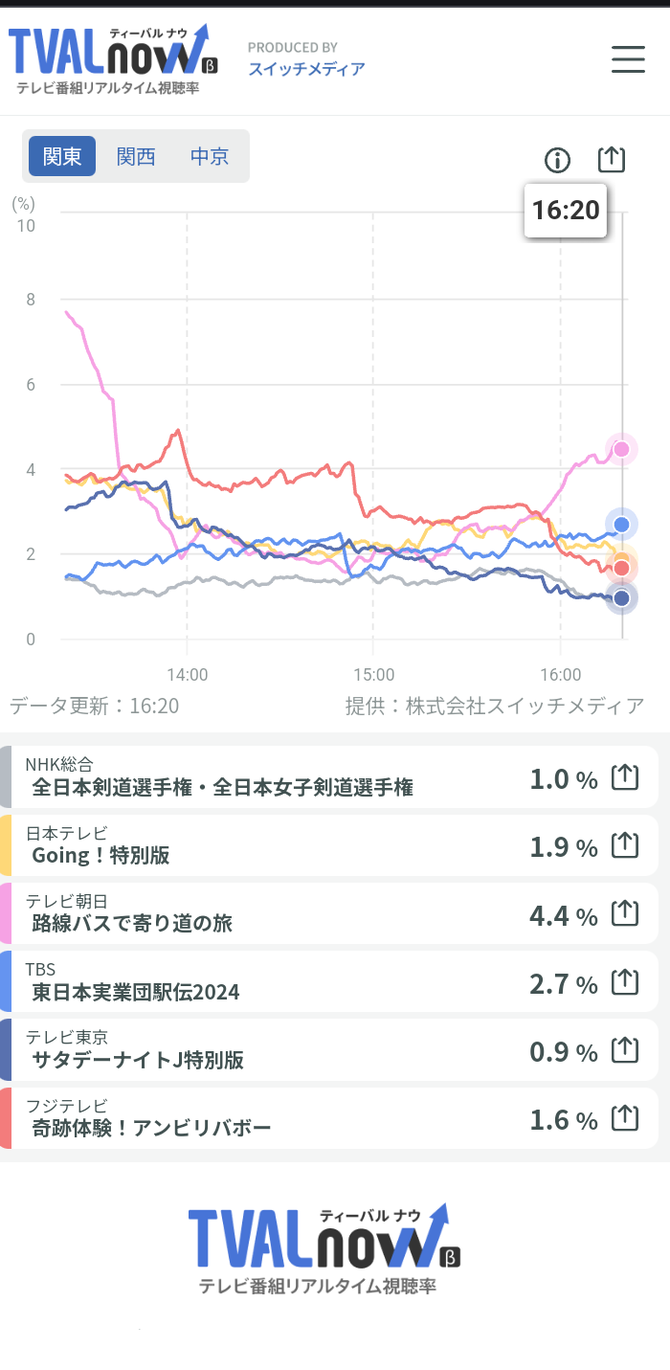
Task: Share the テレビ東京 サタデーナイトJ rating
Action: [625, 1050]
